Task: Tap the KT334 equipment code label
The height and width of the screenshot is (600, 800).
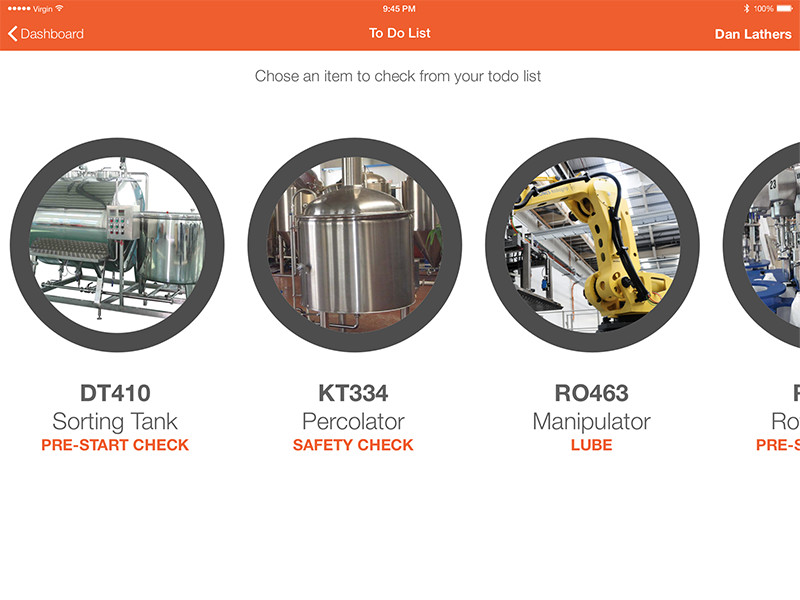Action: [x=353, y=393]
